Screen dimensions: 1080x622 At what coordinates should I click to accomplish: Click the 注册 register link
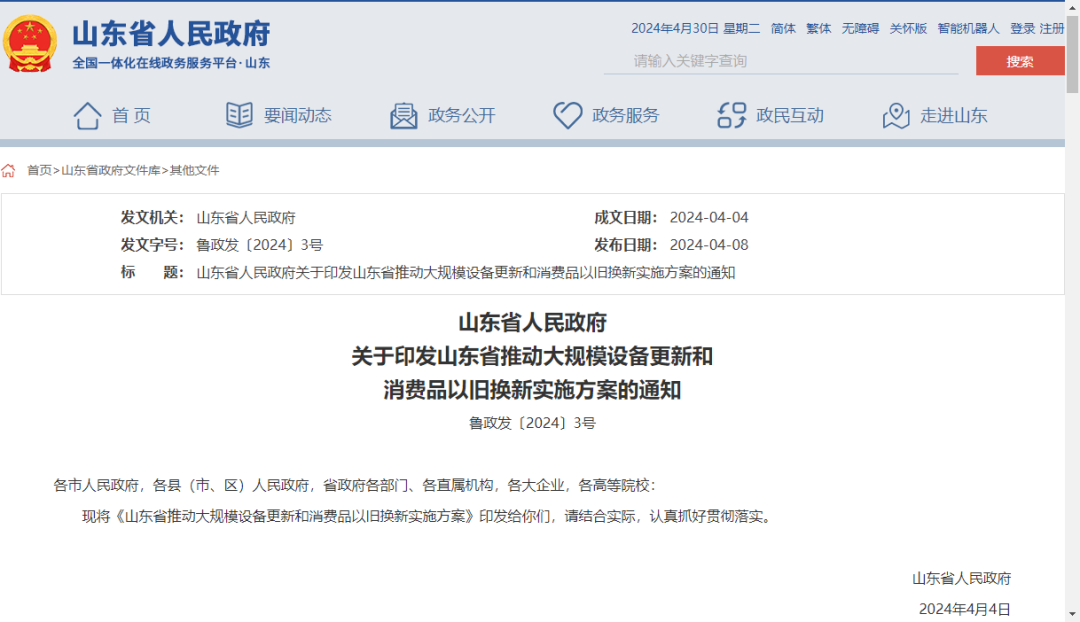coord(1052,29)
